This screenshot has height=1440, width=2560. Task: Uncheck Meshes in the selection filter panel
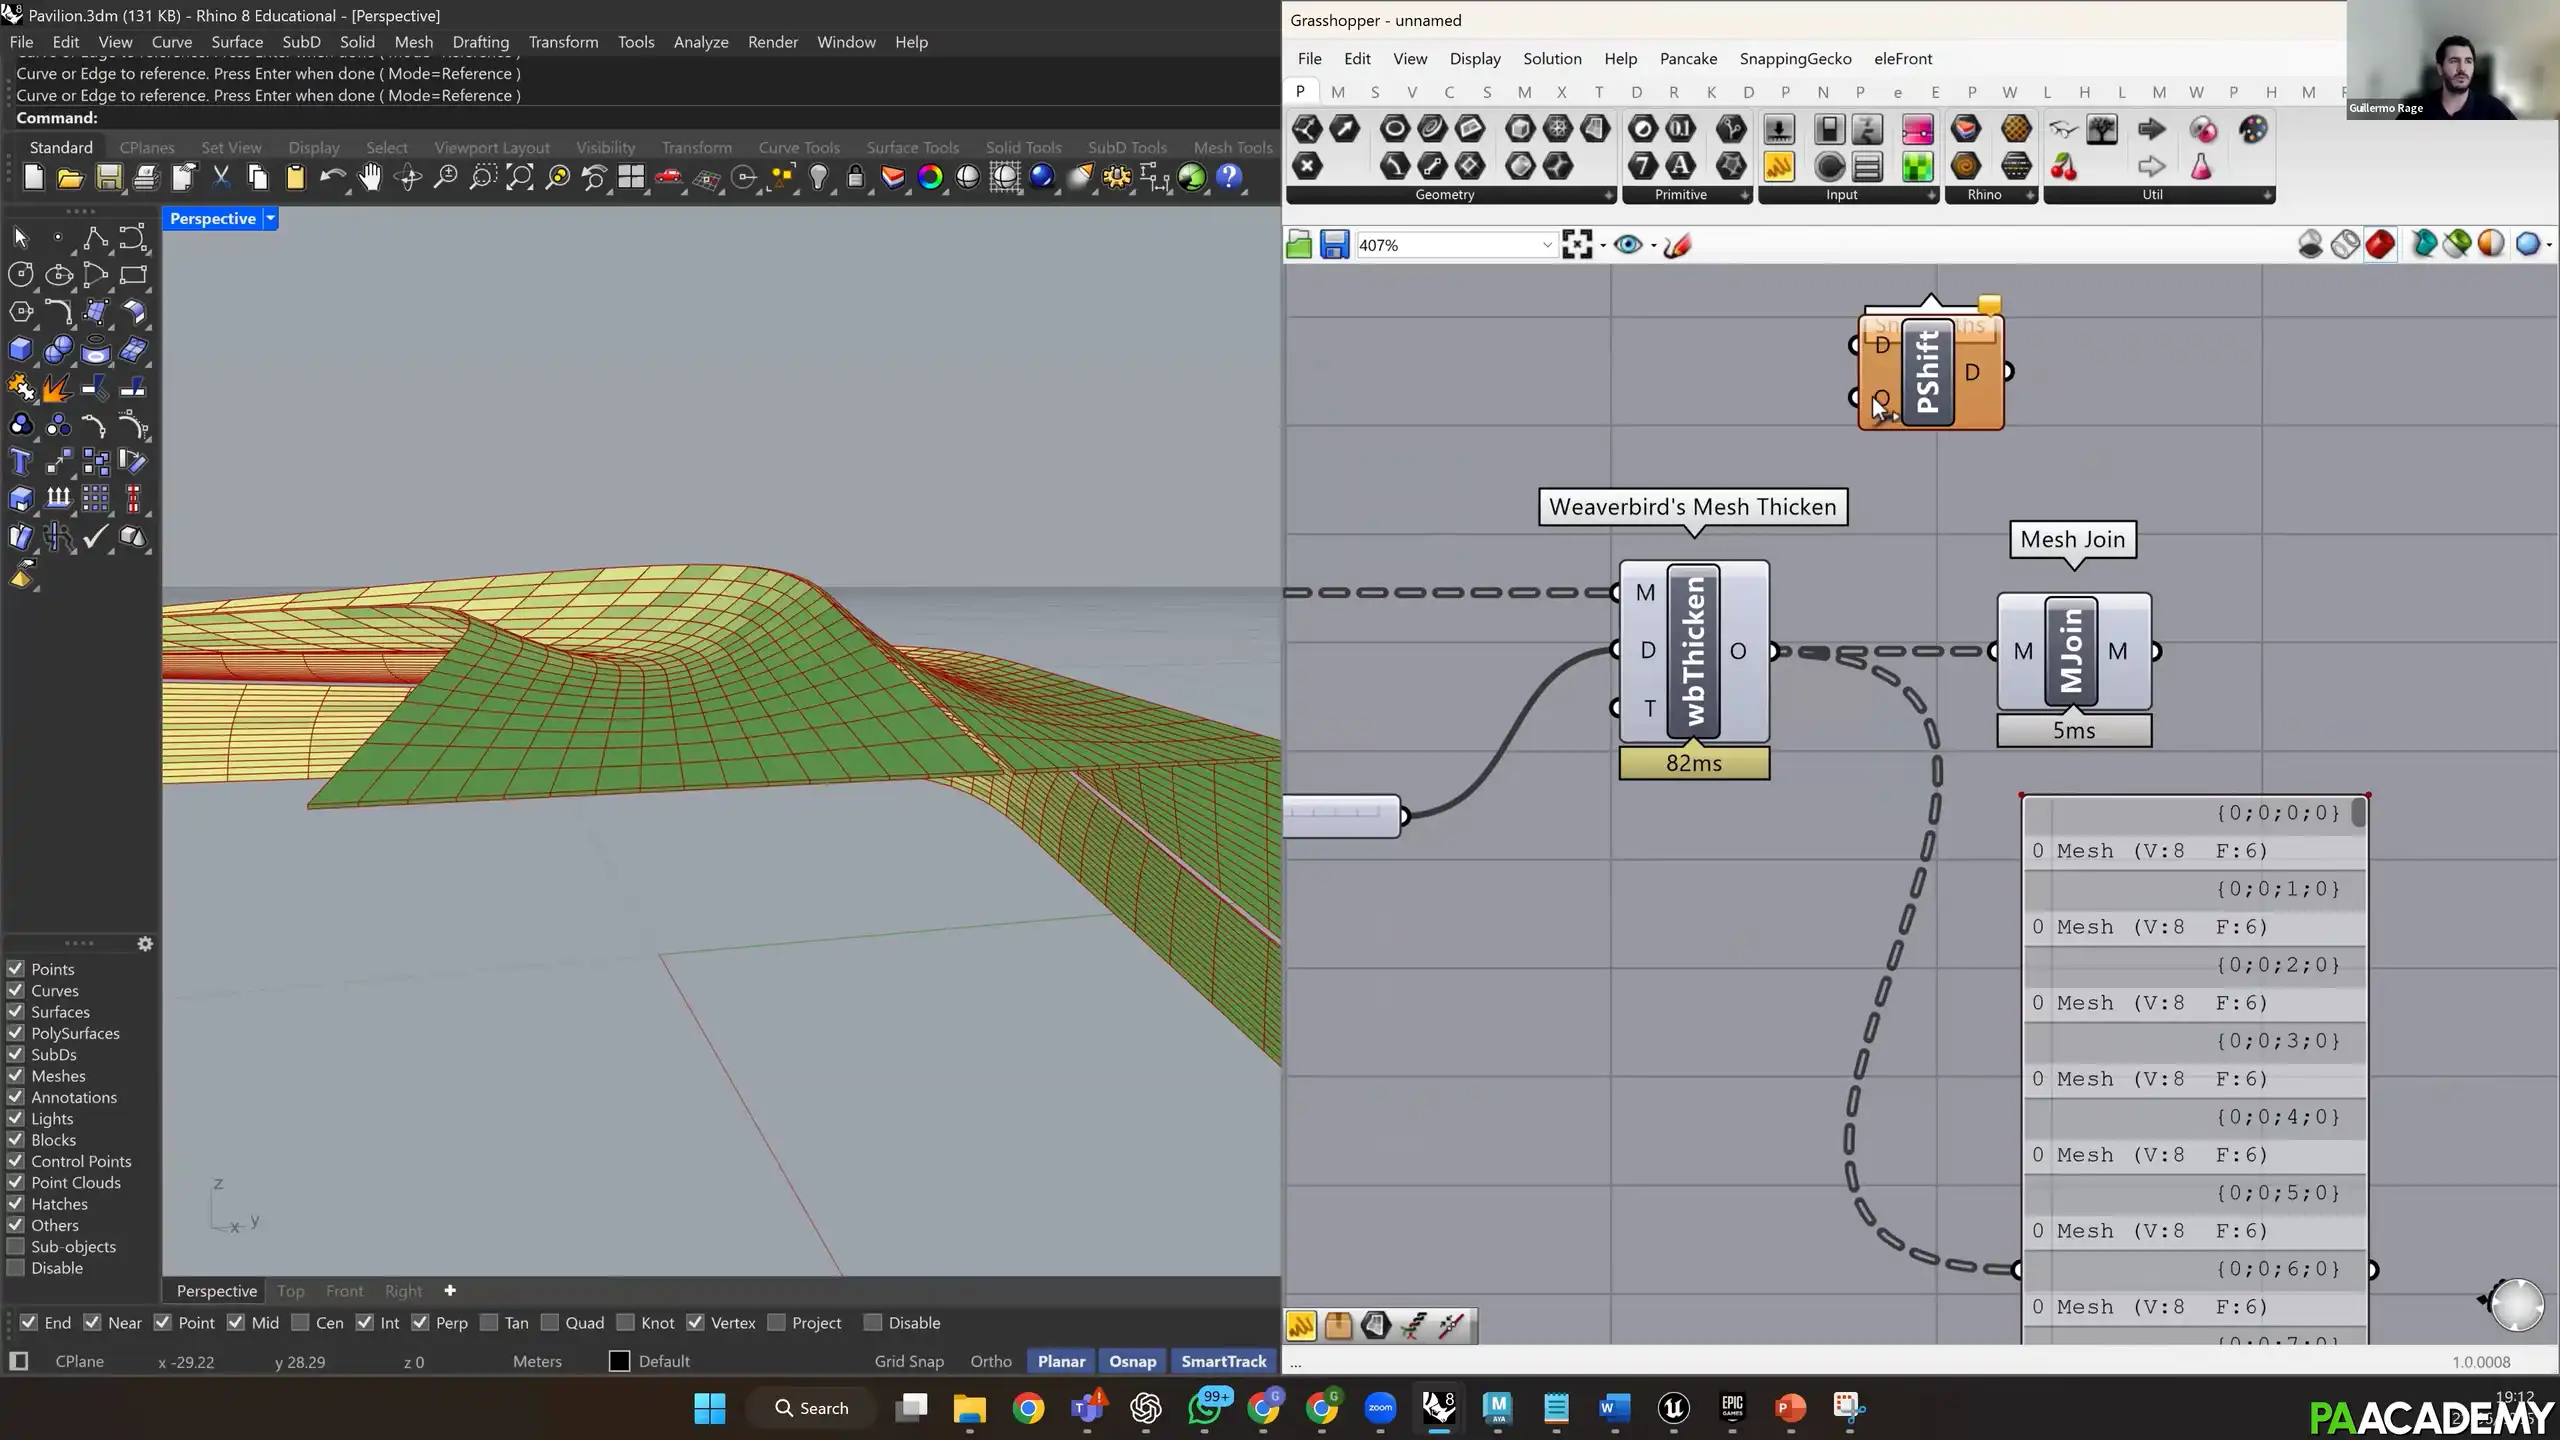[15, 1075]
